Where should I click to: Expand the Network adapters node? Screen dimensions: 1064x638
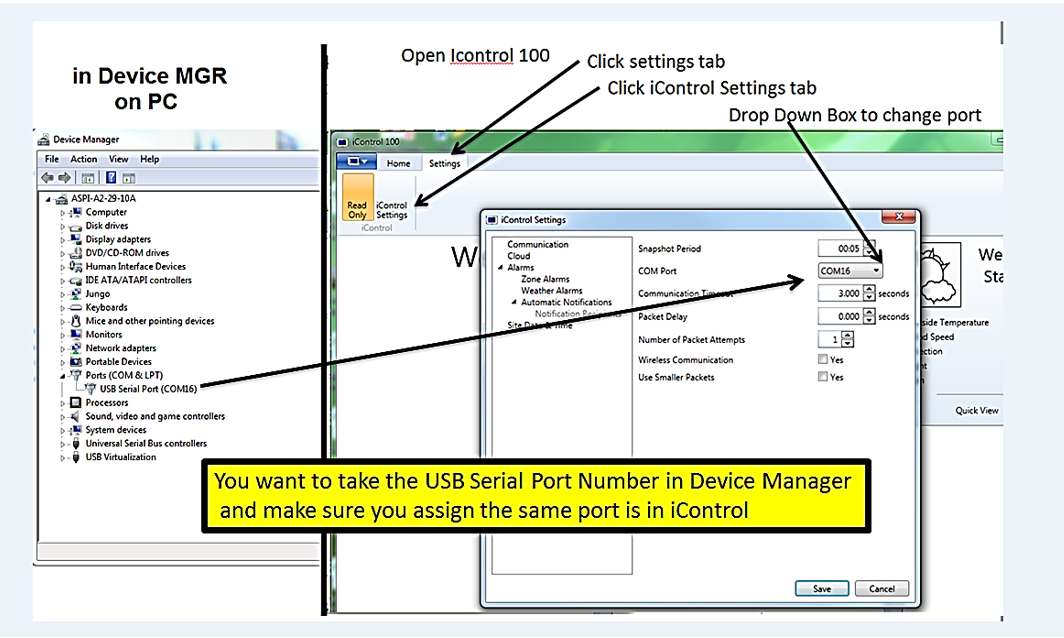click(62, 349)
